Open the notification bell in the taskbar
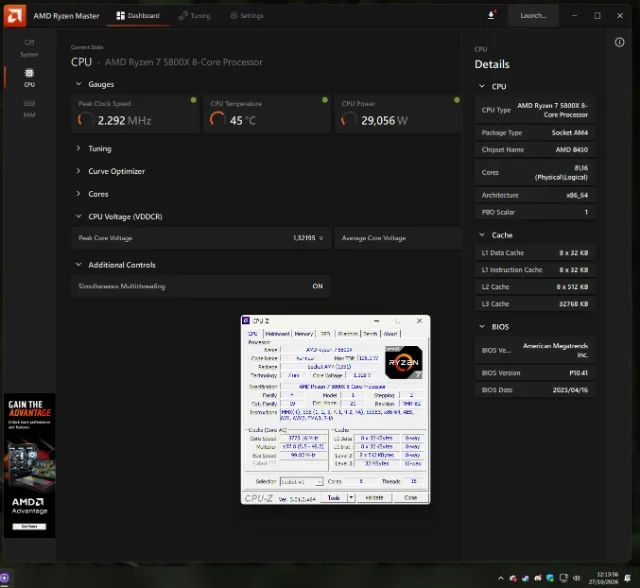Screen dimensions: 640x588 [x=627, y=578]
